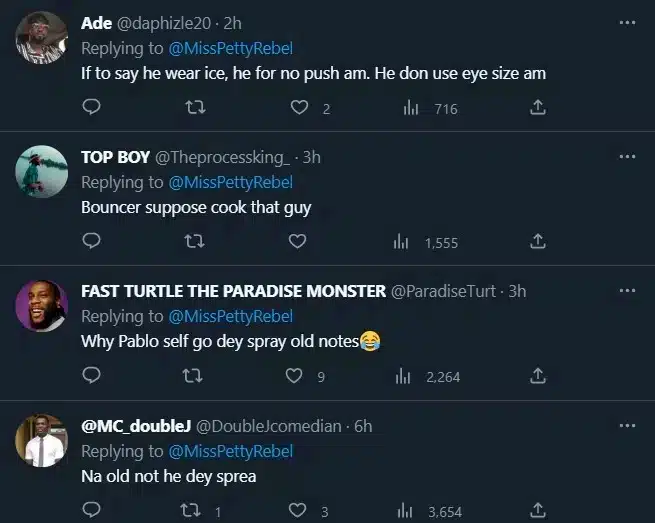Like TOP BOY's bouncer tweet
This screenshot has width=655, height=523.
pyautogui.click(x=297, y=241)
